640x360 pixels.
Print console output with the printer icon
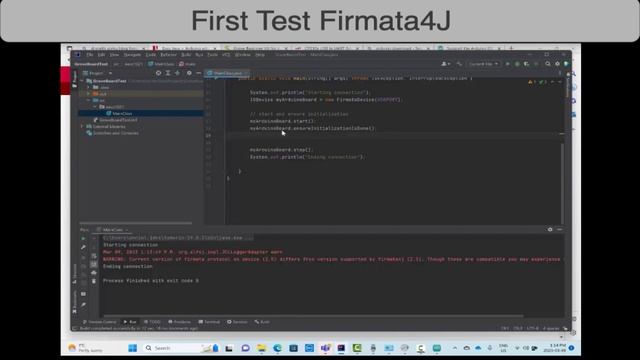pyautogui.click(x=94, y=273)
